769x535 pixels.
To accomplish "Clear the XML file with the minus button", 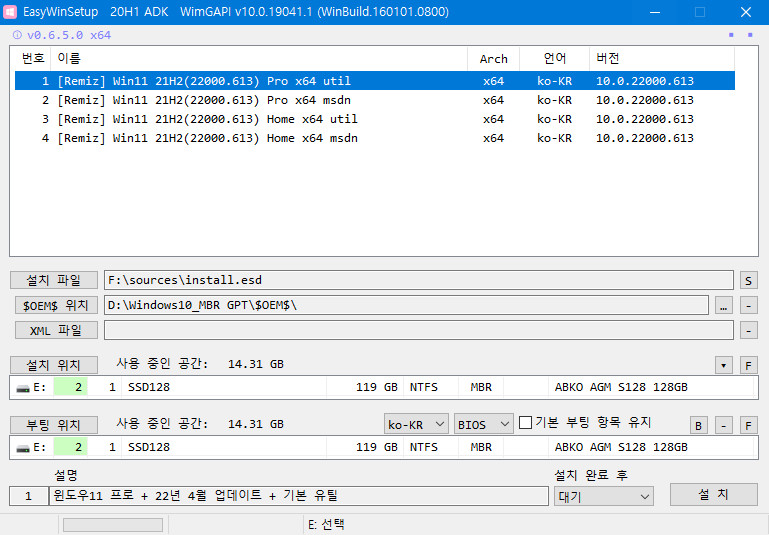I will [x=748, y=331].
